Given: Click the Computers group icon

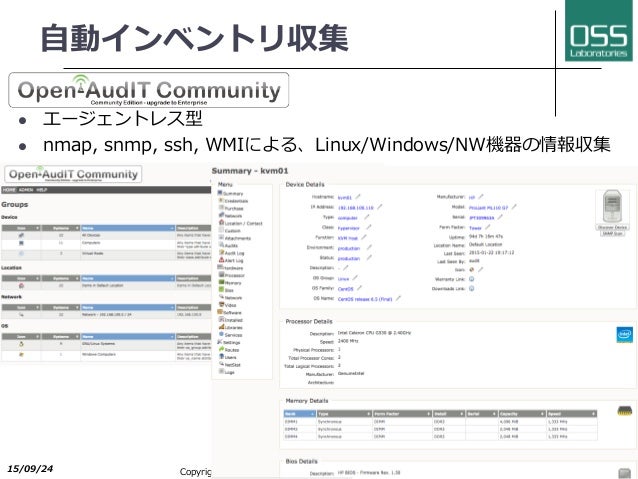Looking at the screenshot, I should [x=21, y=243].
